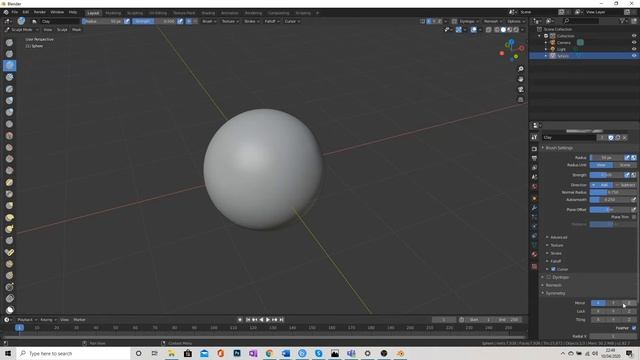Open the Stroke dropdown in header

coord(251,21)
